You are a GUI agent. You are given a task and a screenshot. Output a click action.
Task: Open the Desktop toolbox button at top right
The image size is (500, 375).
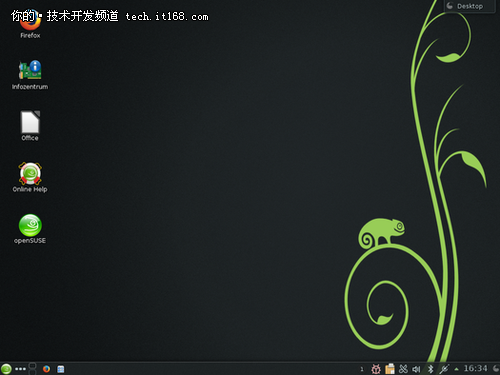469,6
